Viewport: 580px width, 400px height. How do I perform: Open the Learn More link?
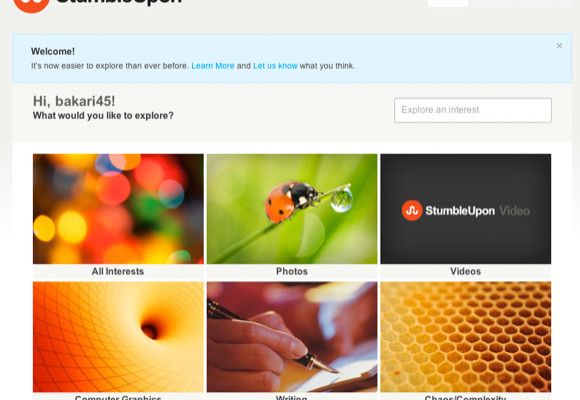[213, 66]
